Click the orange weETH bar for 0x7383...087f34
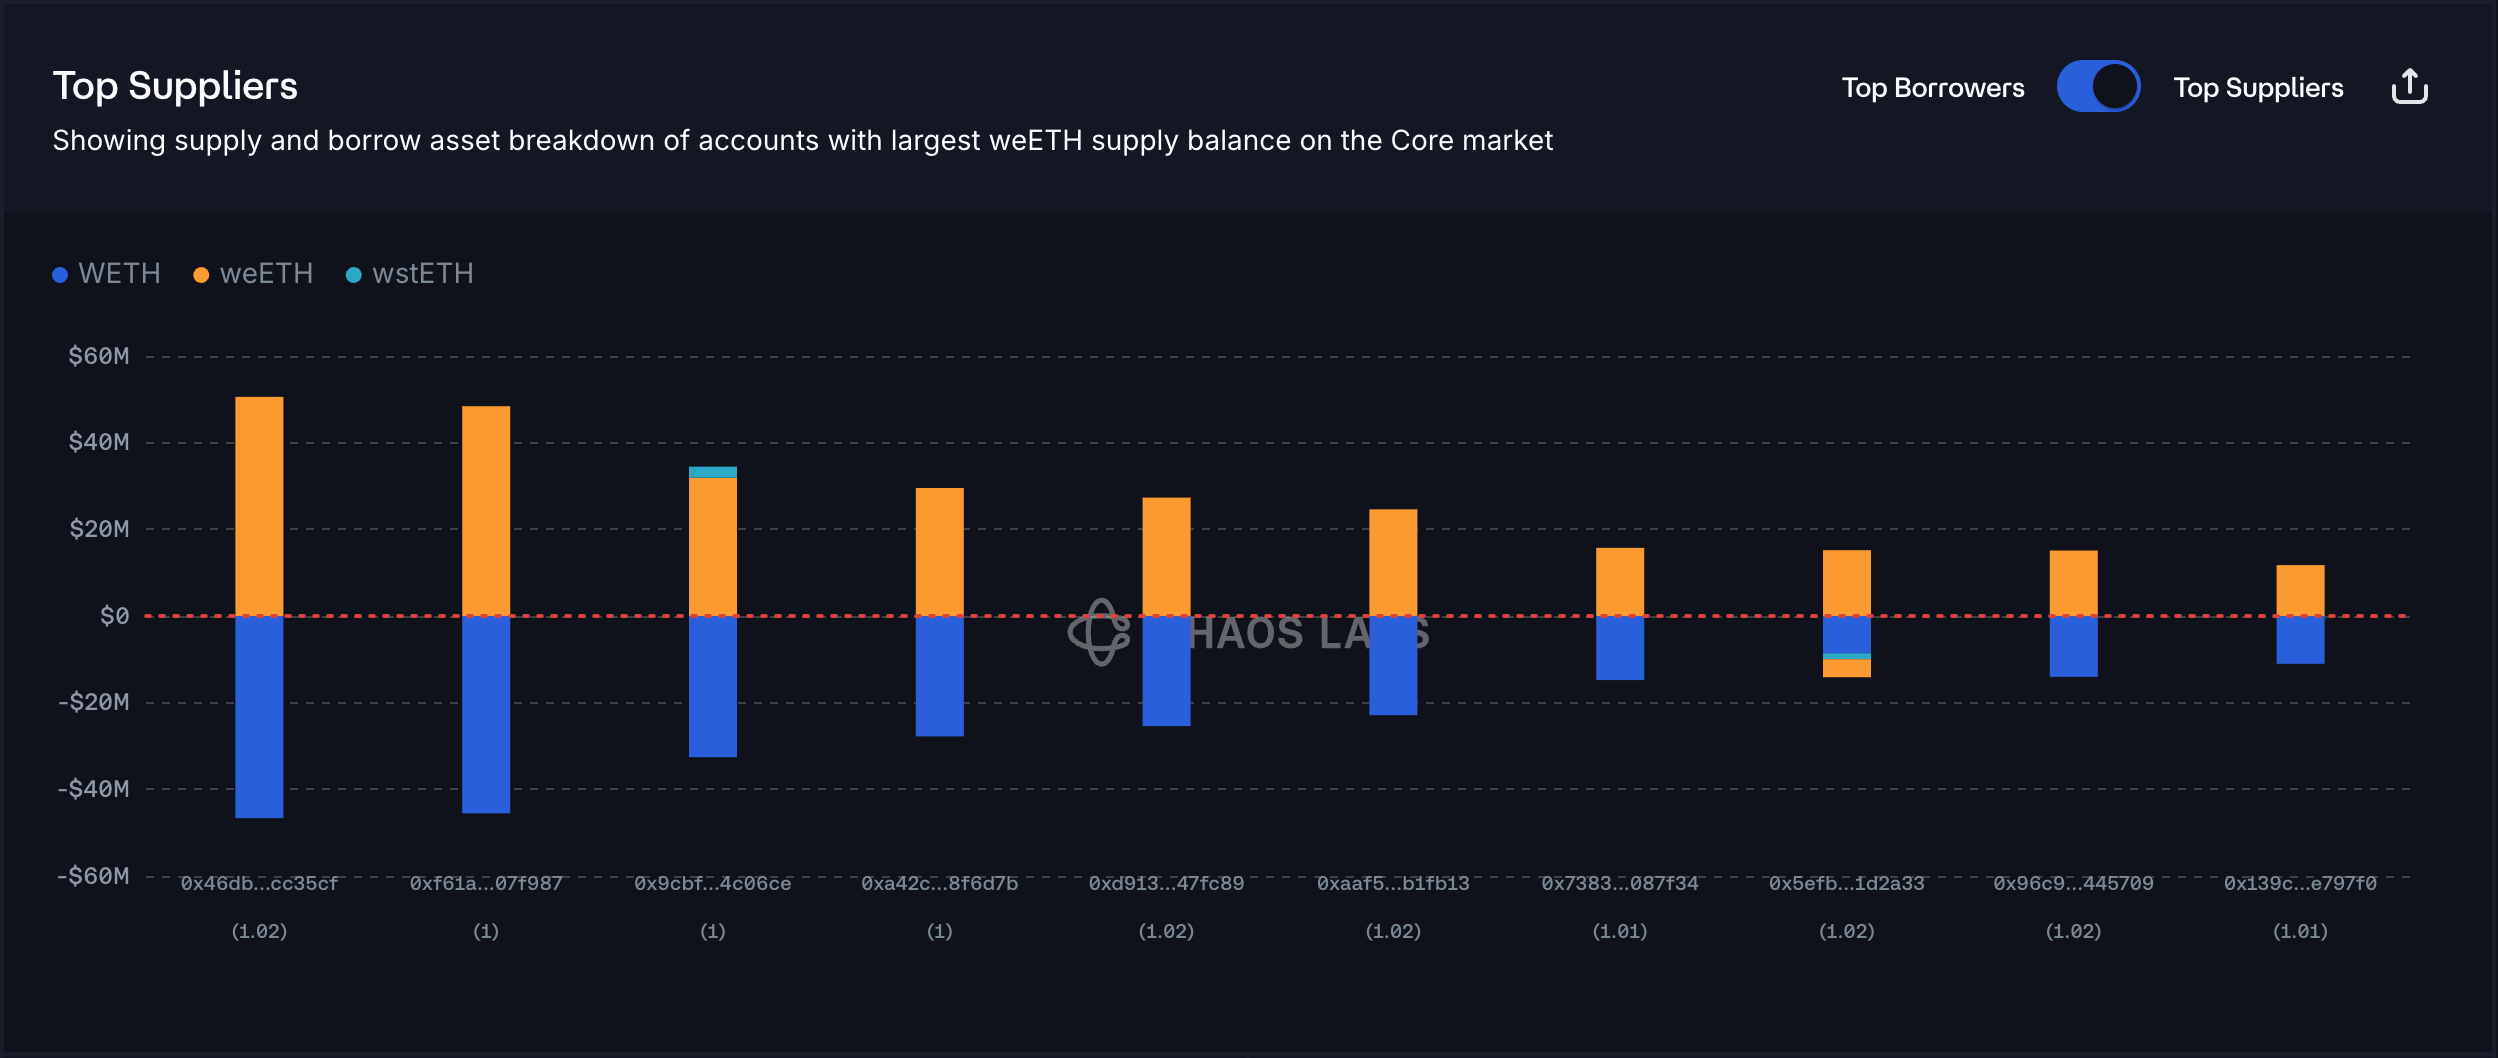This screenshot has width=2498, height=1058. pyautogui.click(x=1620, y=581)
